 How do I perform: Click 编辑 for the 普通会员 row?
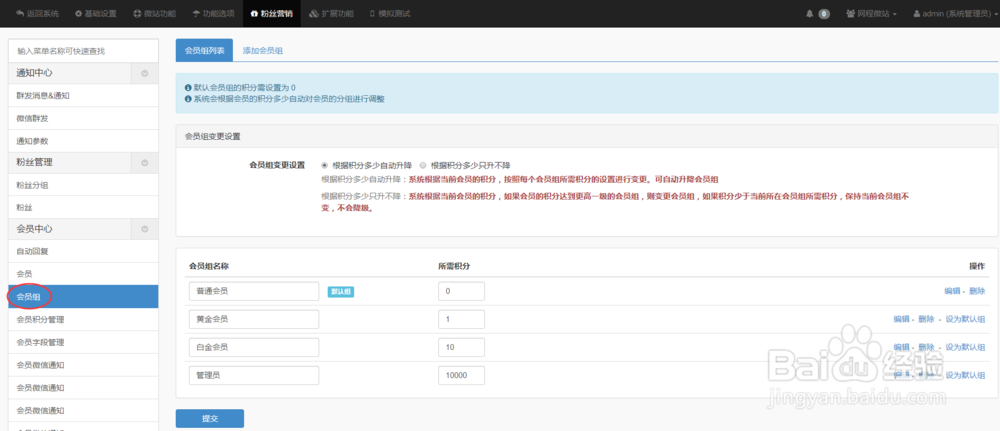pos(952,291)
